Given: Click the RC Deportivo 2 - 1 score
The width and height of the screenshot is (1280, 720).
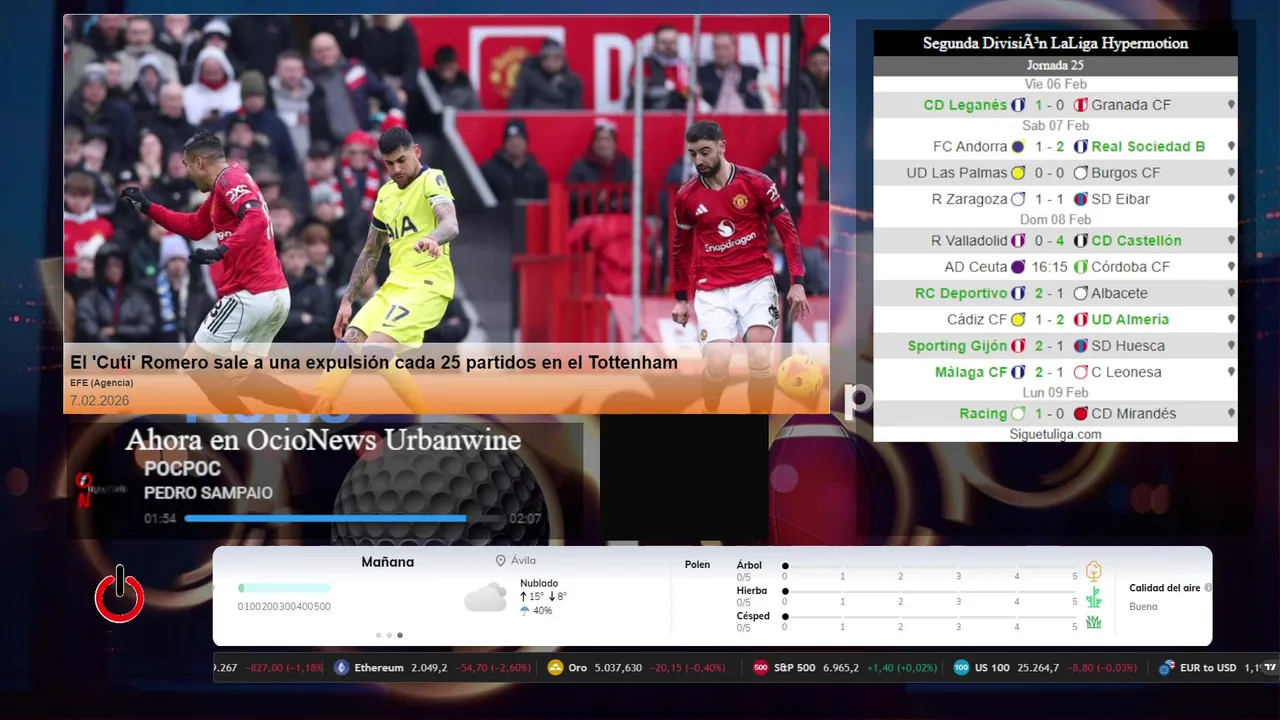Looking at the screenshot, I should 1049,293.
